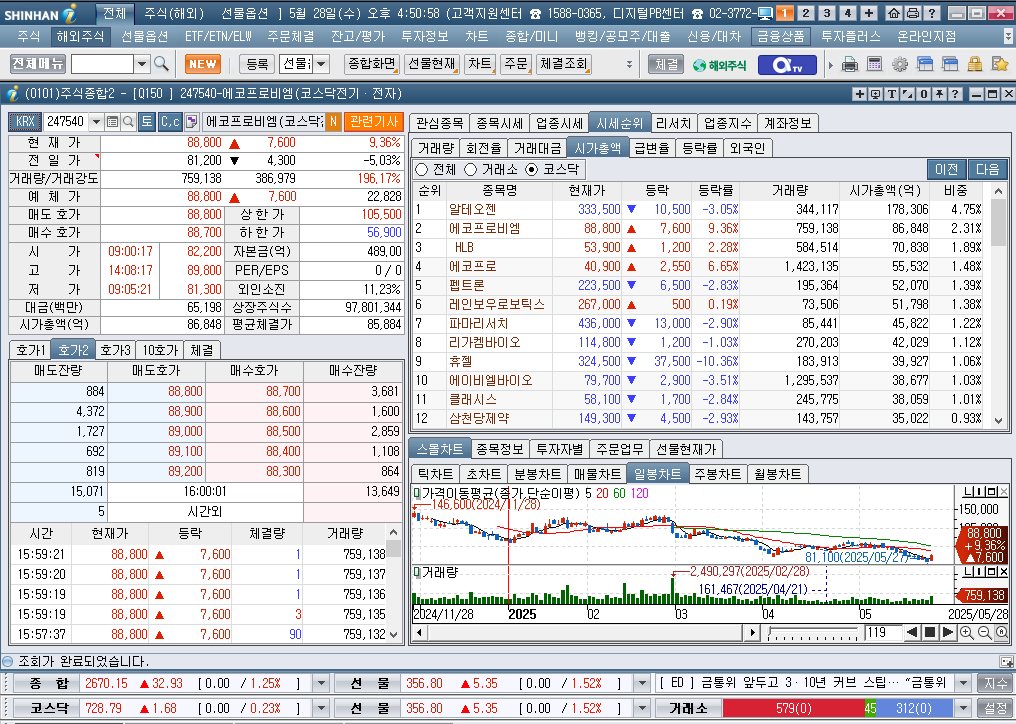Play chart forward with right triangle button

947,633
